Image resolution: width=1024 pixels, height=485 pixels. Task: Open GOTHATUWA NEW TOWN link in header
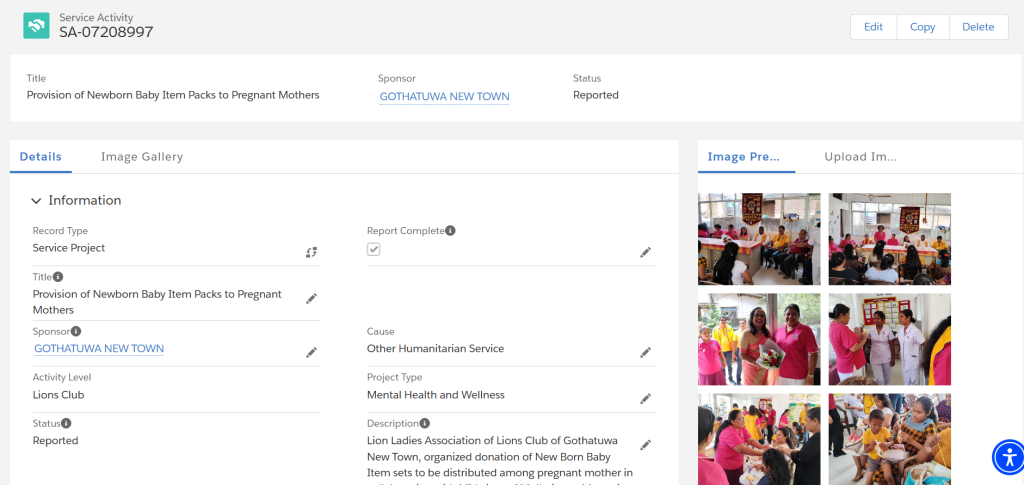[444, 97]
